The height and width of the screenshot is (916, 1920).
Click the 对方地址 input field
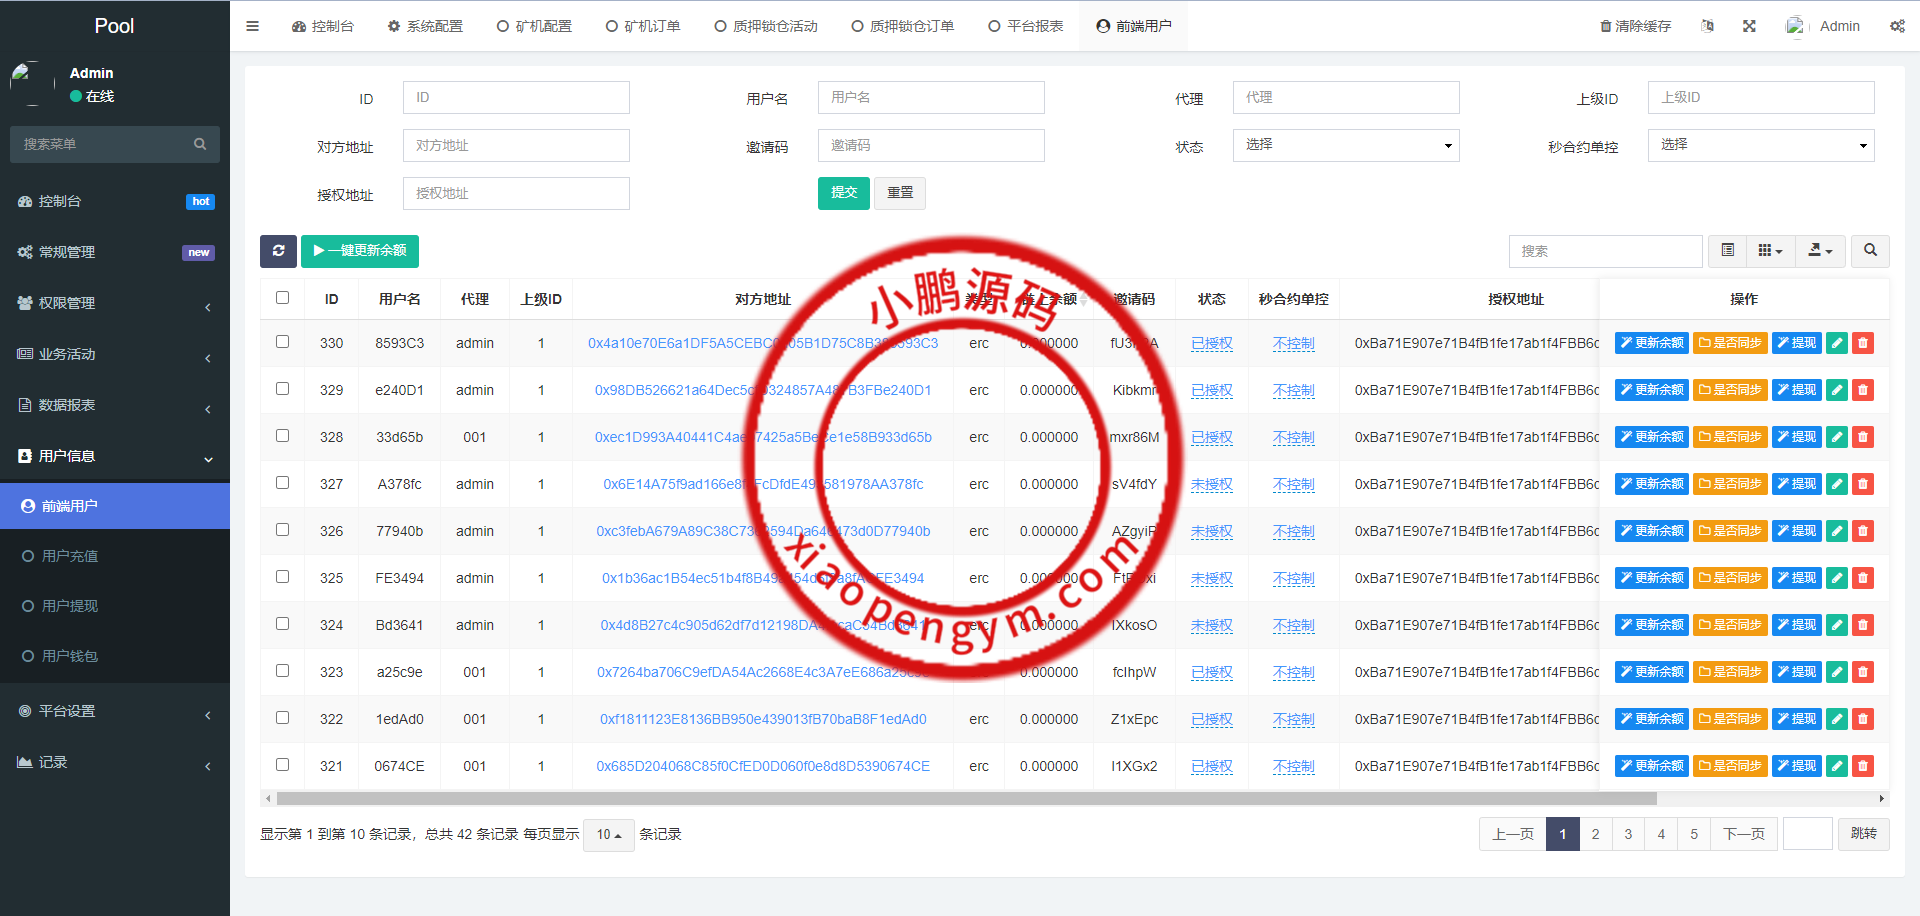516,146
